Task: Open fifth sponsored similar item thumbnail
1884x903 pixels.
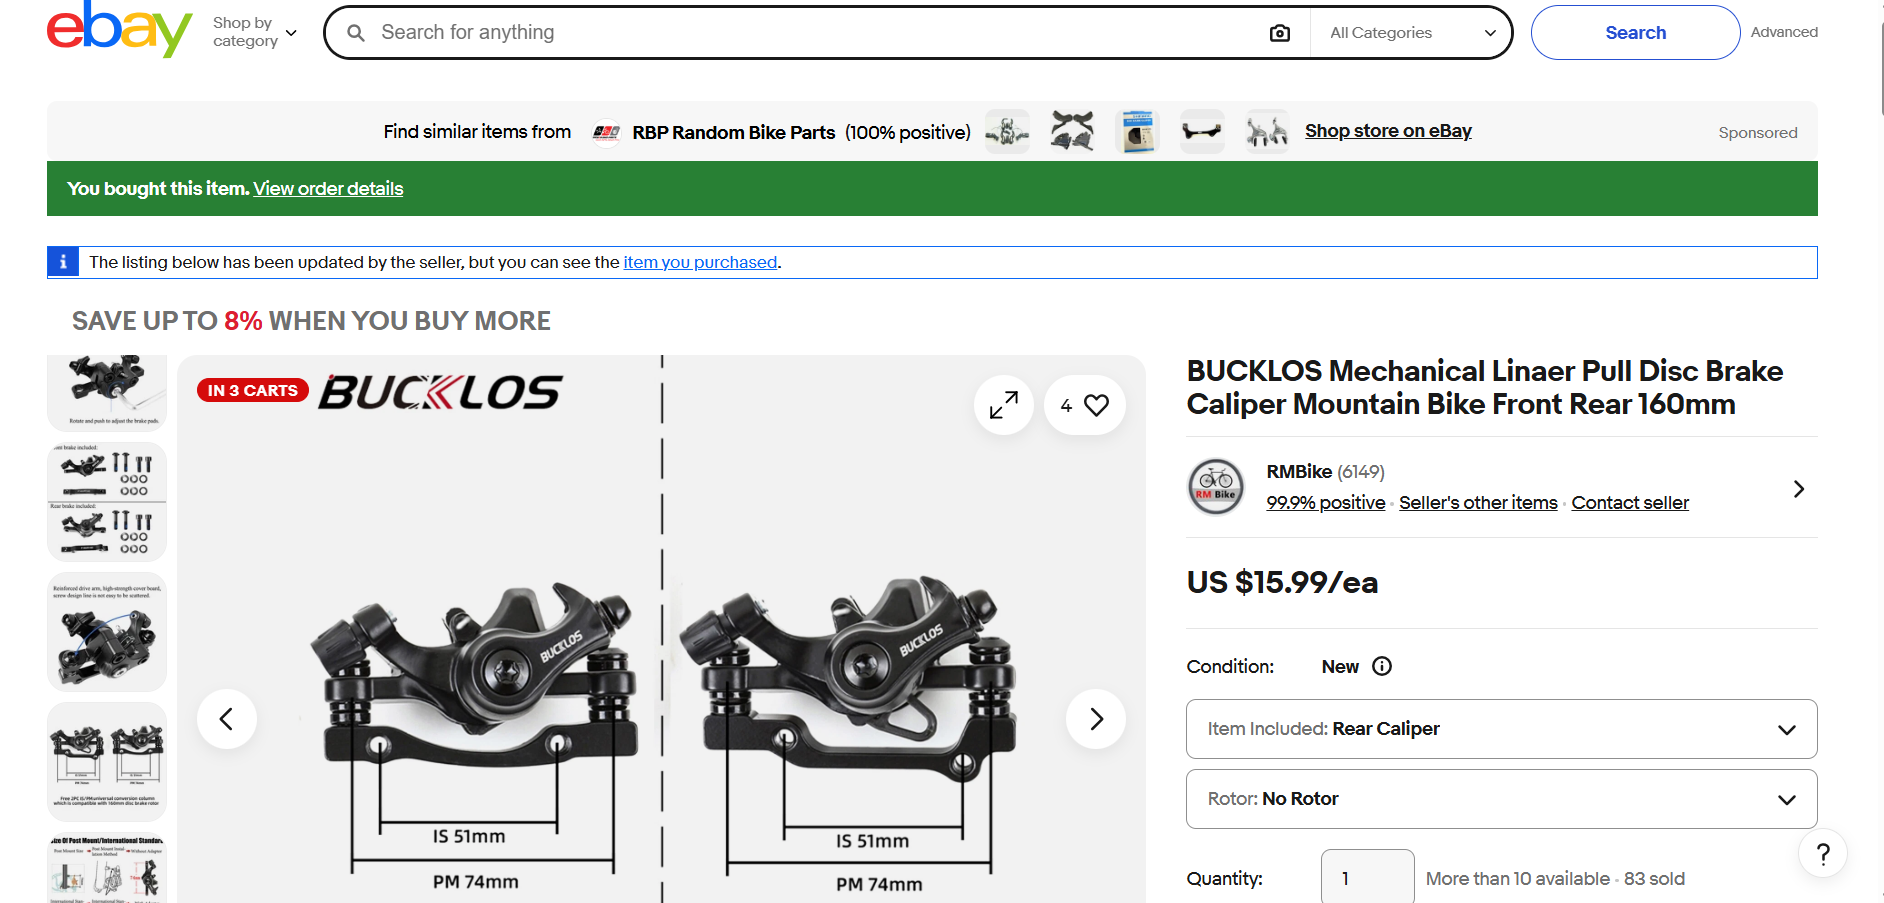Action: click(1267, 131)
